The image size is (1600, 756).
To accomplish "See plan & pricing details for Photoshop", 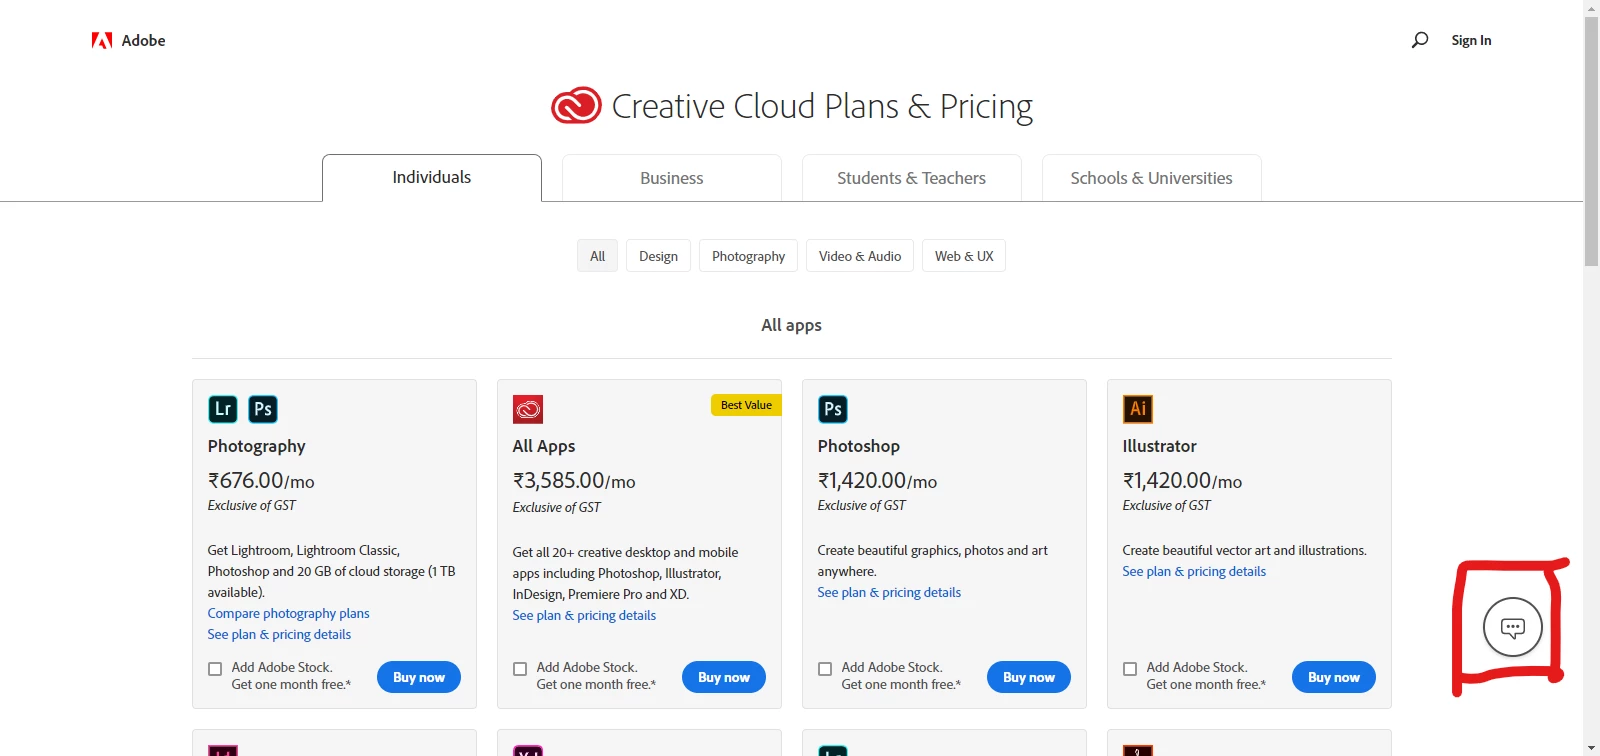I will pyautogui.click(x=890, y=592).
